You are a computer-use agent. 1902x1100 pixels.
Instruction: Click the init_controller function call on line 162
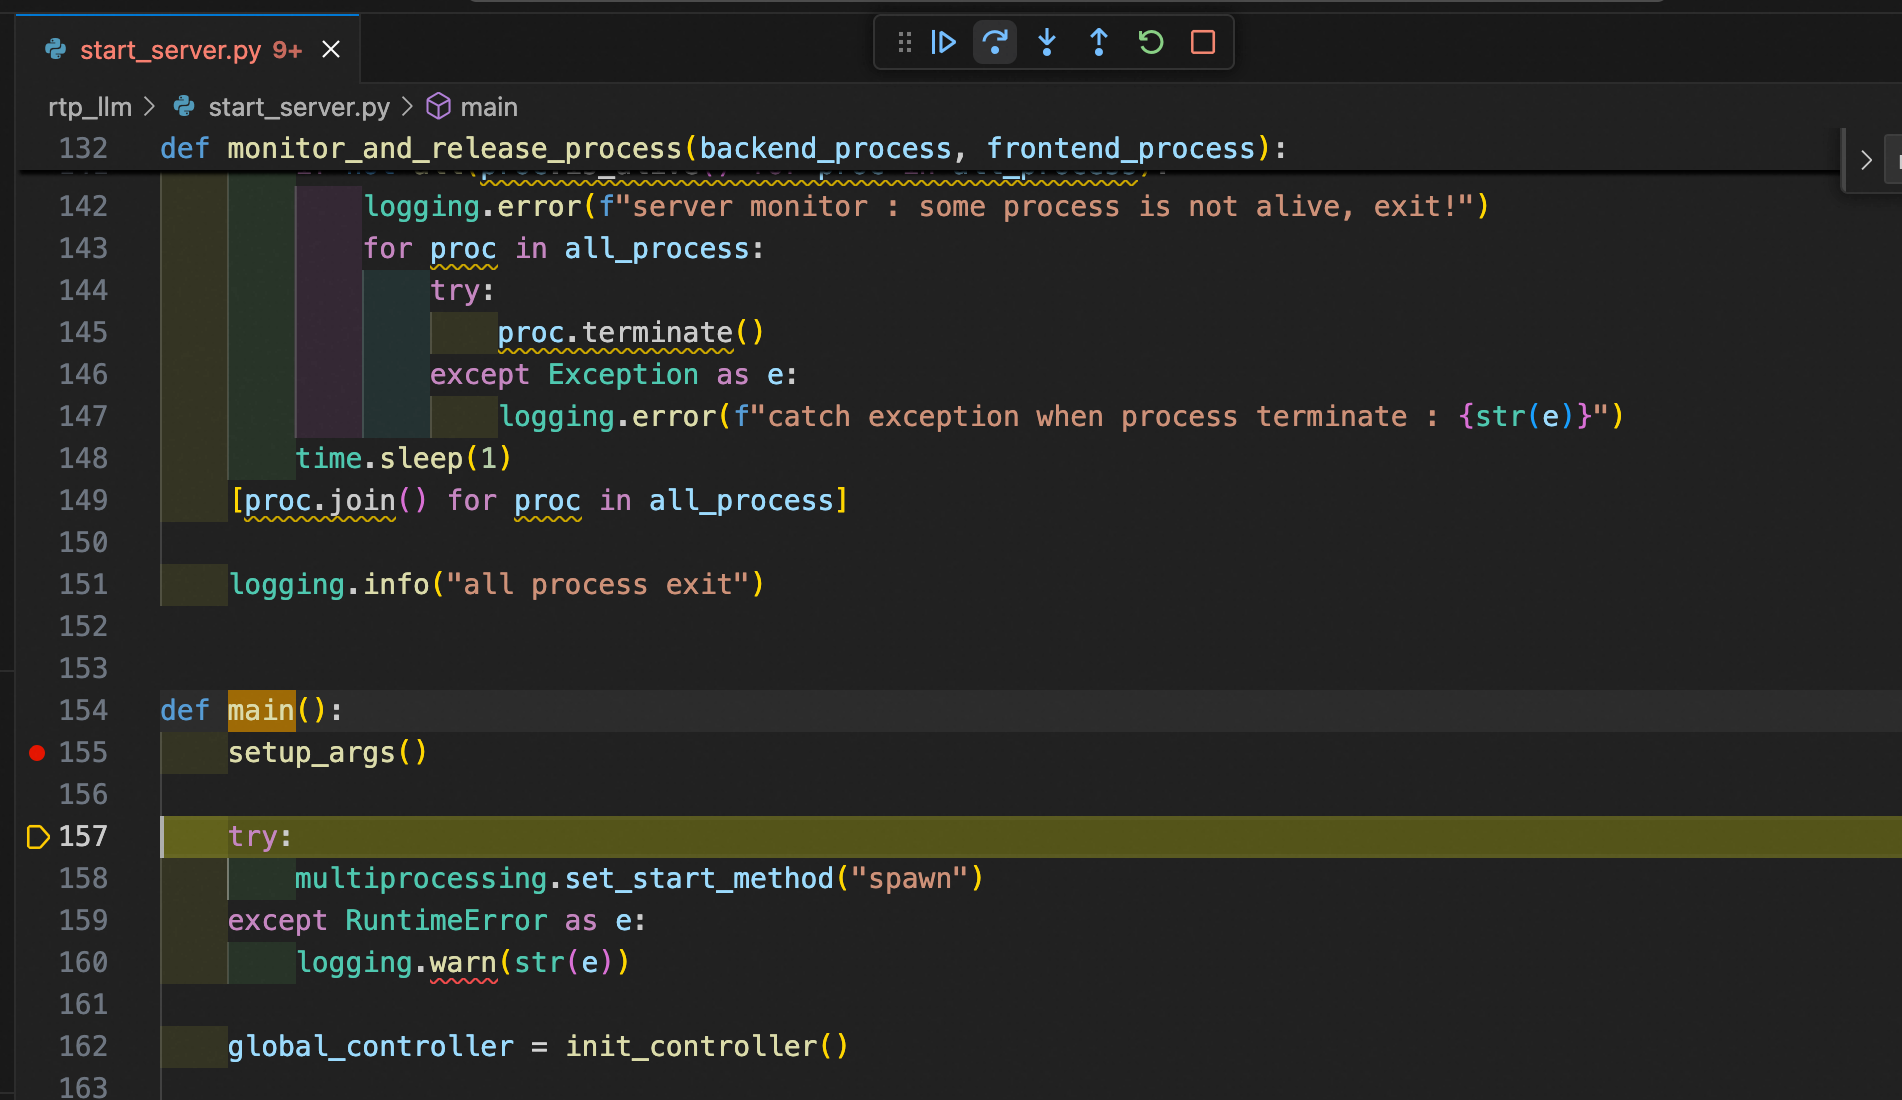(691, 1046)
